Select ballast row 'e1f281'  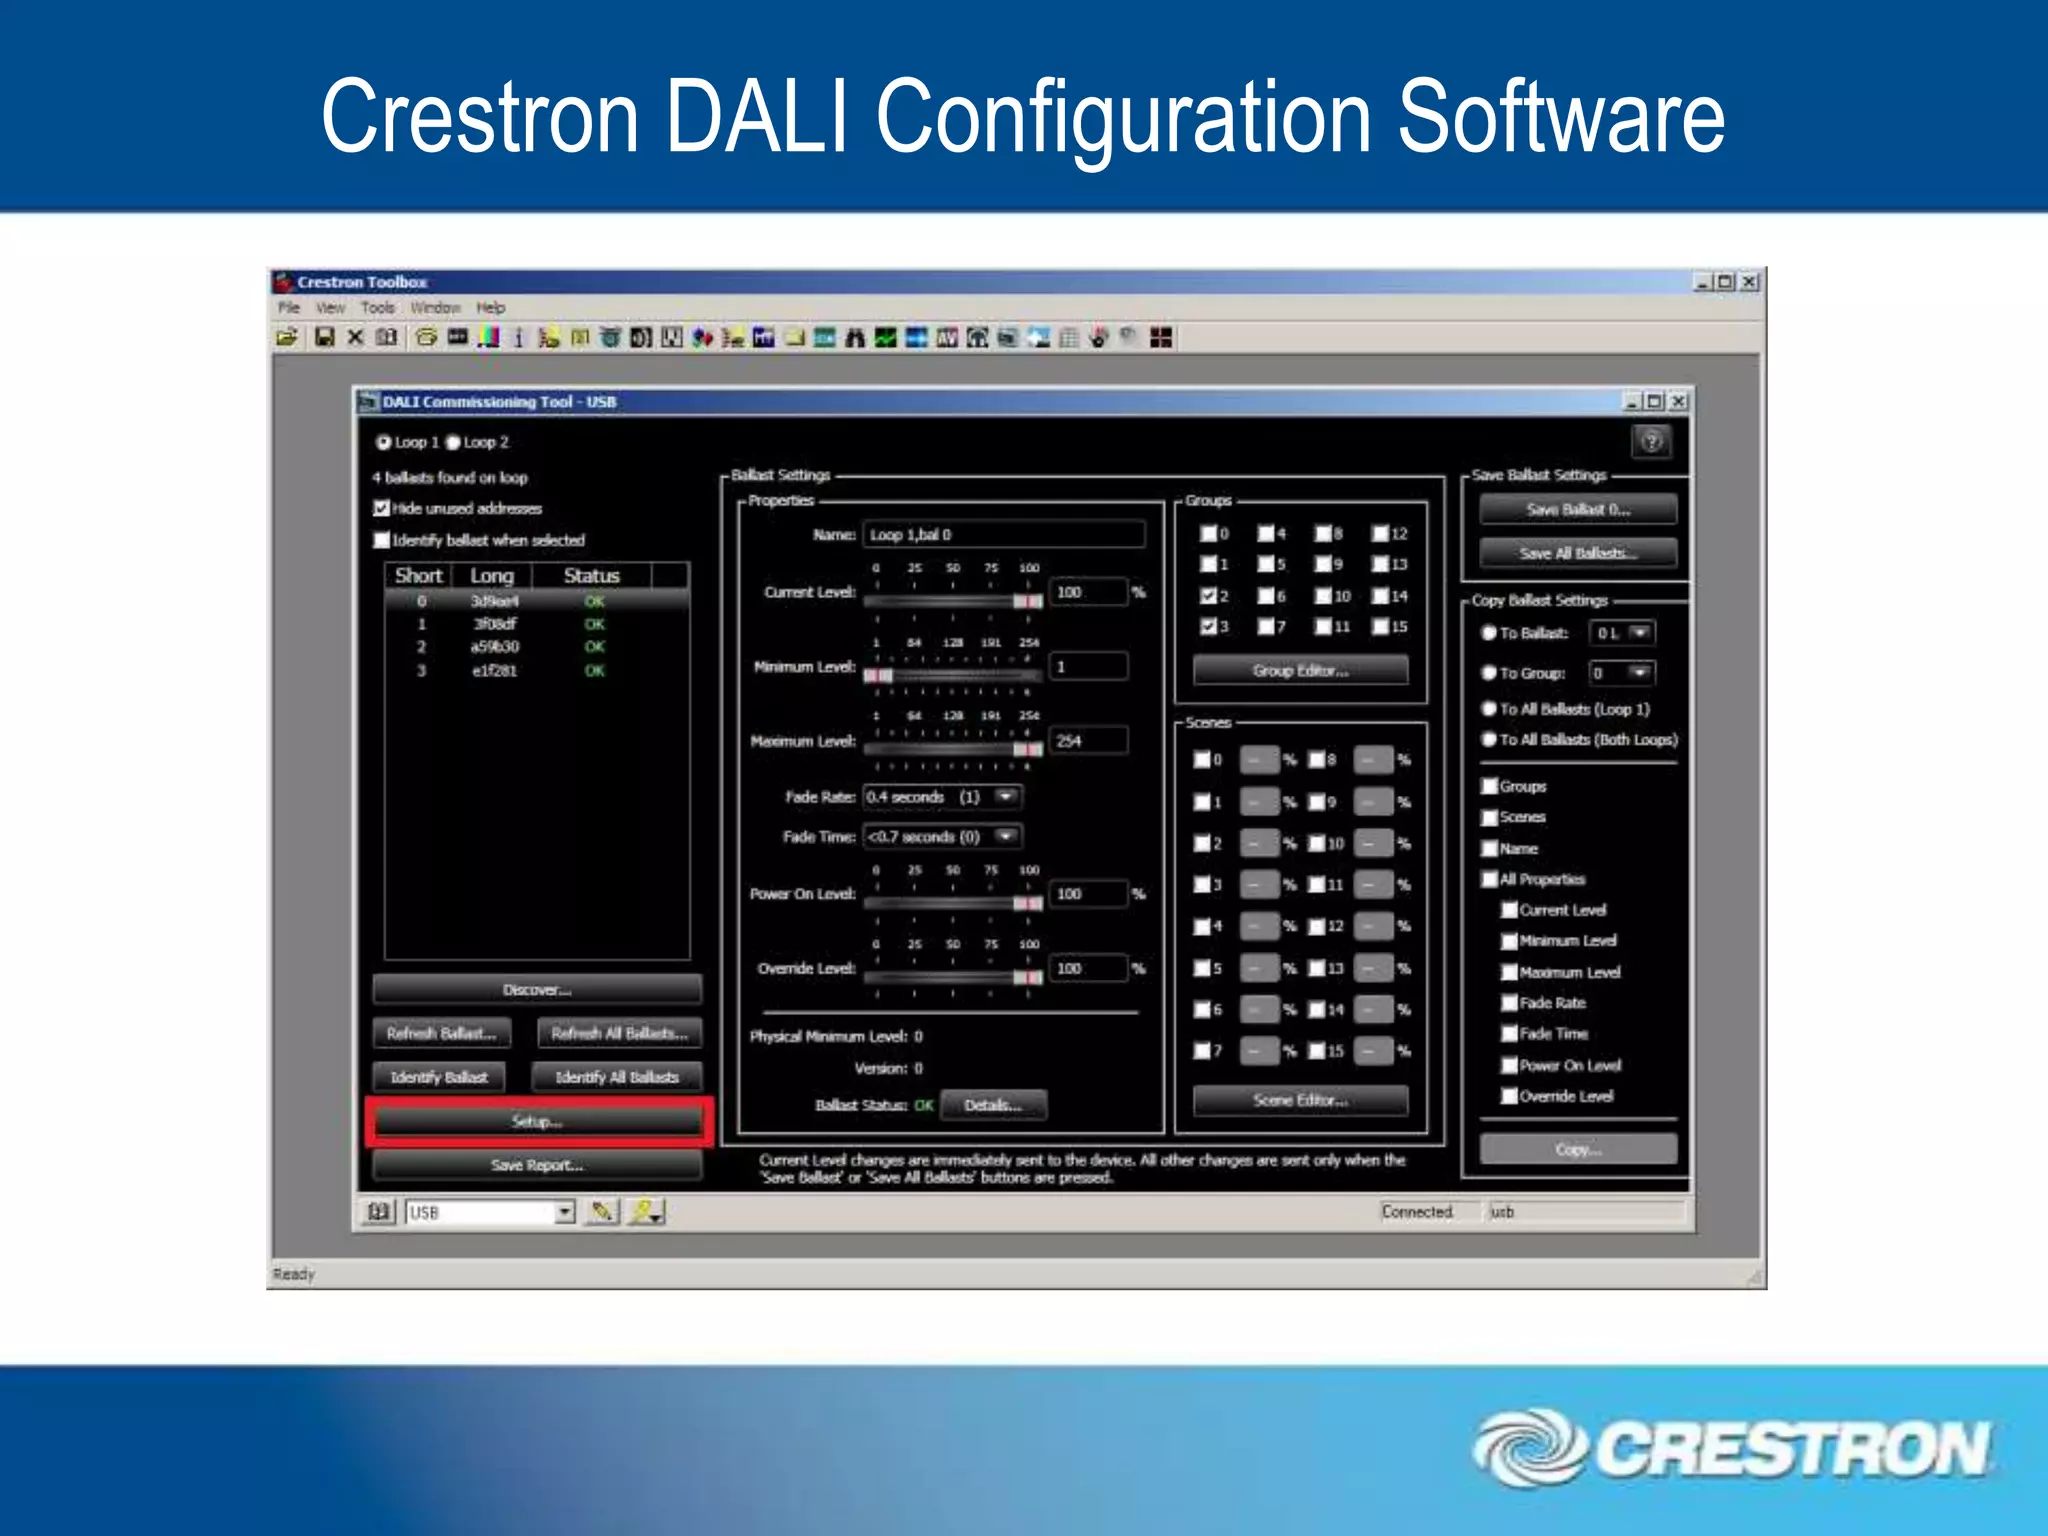click(x=537, y=670)
